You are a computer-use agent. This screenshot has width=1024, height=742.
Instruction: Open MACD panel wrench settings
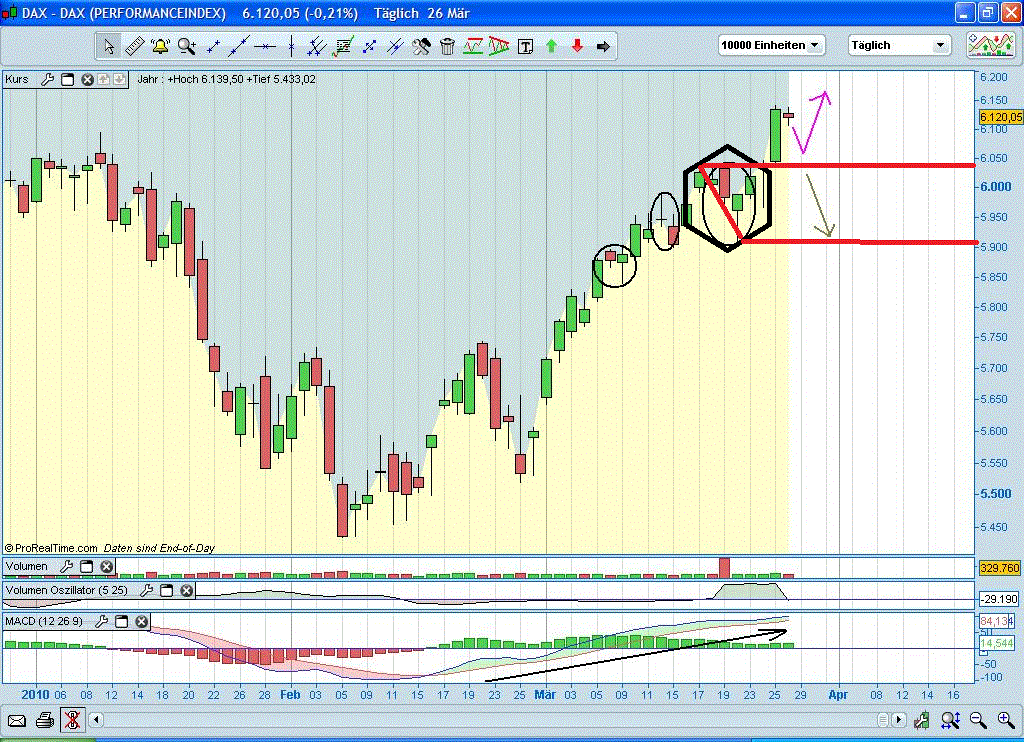click(x=101, y=621)
